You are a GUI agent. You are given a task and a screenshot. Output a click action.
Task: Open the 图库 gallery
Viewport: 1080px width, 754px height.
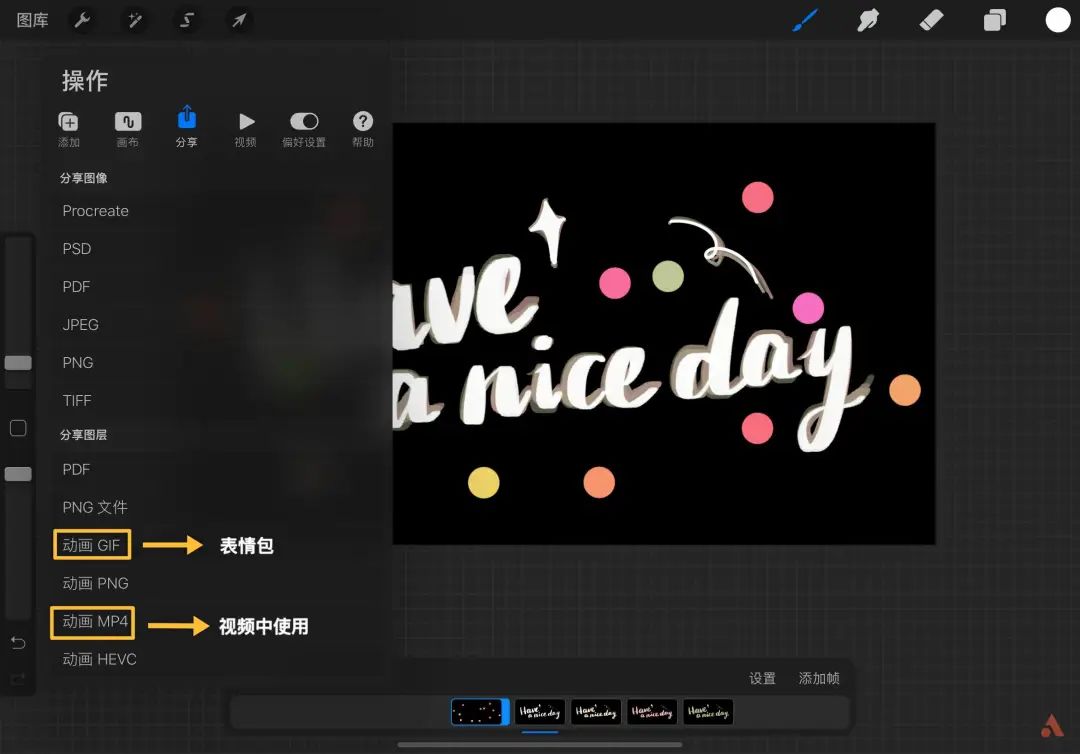coord(32,20)
